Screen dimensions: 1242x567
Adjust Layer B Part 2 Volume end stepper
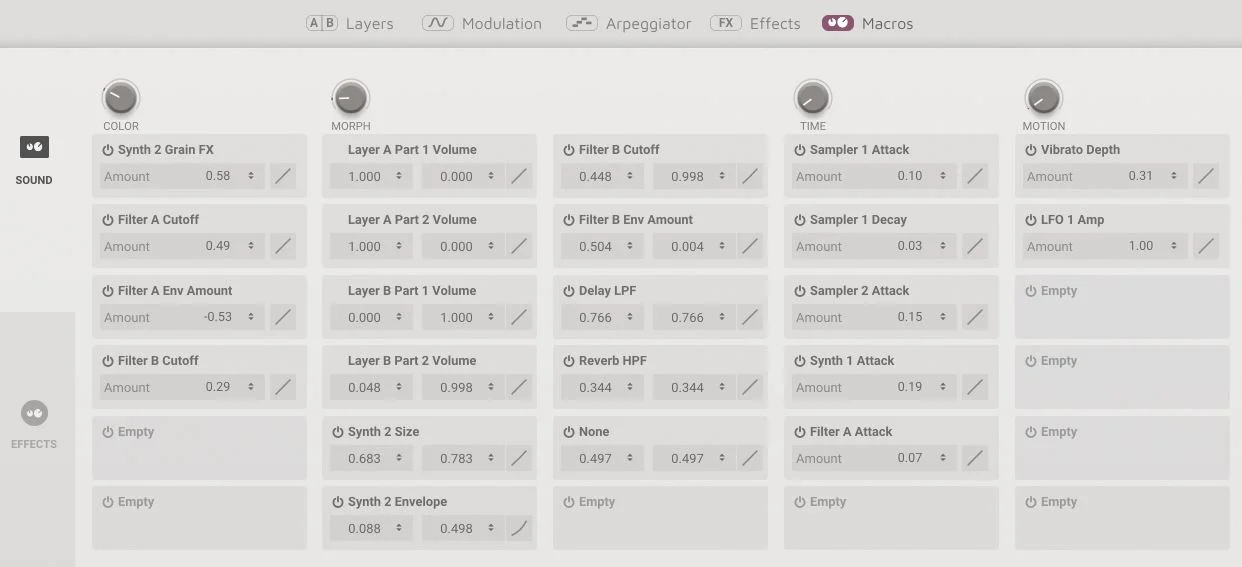pyautogui.click(x=491, y=387)
